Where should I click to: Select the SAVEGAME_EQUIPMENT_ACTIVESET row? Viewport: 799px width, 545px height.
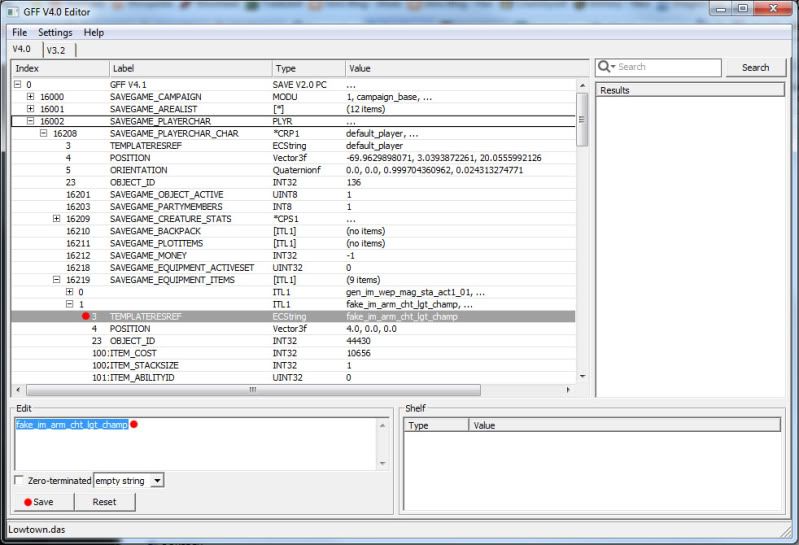tap(294, 267)
